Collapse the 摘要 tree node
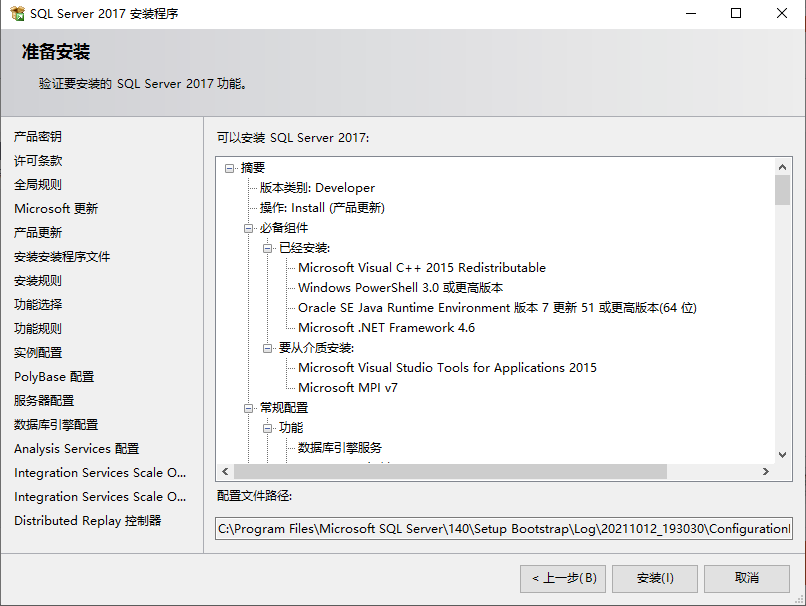The width and height of the screenshot is (806, 606). [x=231, y=168]
